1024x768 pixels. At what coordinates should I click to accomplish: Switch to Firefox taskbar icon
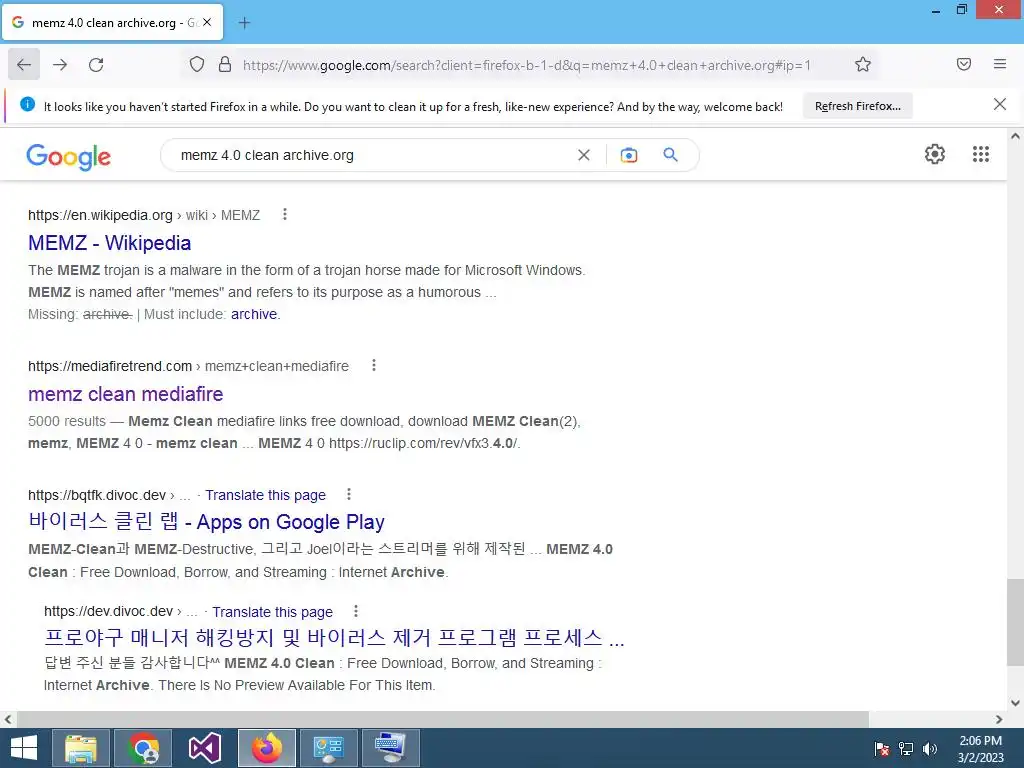267,748
